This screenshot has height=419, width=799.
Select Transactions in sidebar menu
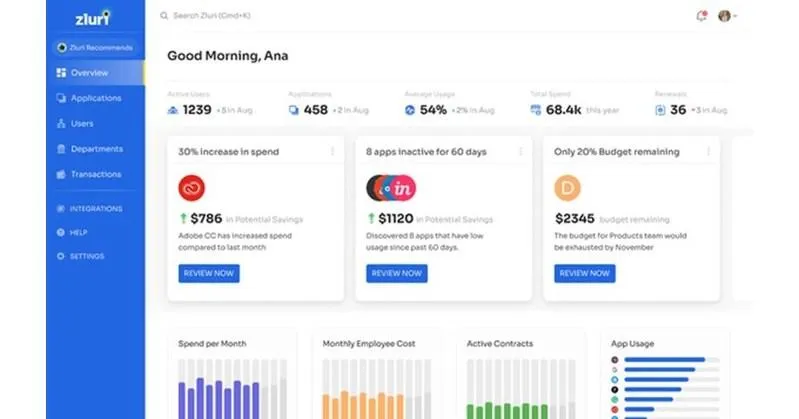95,174
